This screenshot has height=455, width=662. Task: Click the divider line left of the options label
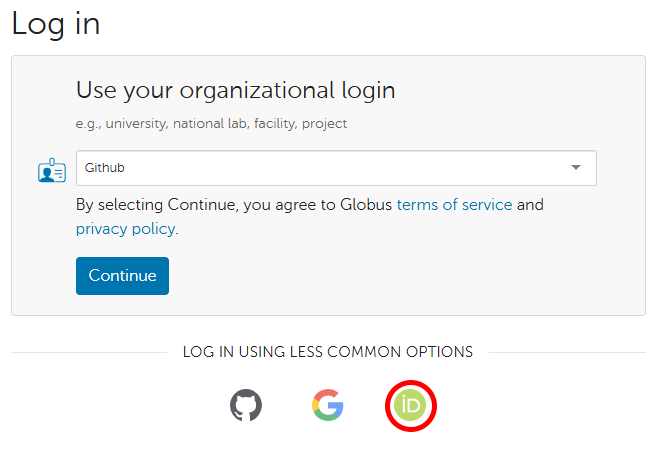click(x=88, y=352)
